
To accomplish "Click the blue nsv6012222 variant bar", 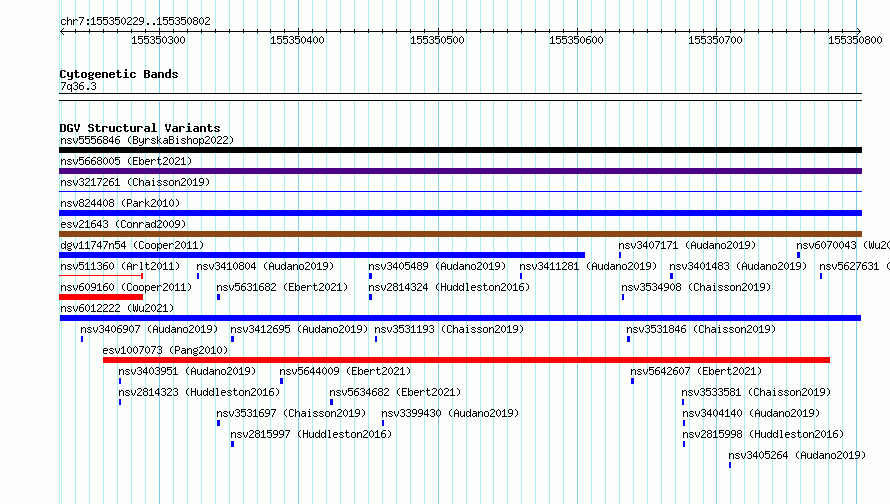I will pyautogui.click(x=460, y=318).
